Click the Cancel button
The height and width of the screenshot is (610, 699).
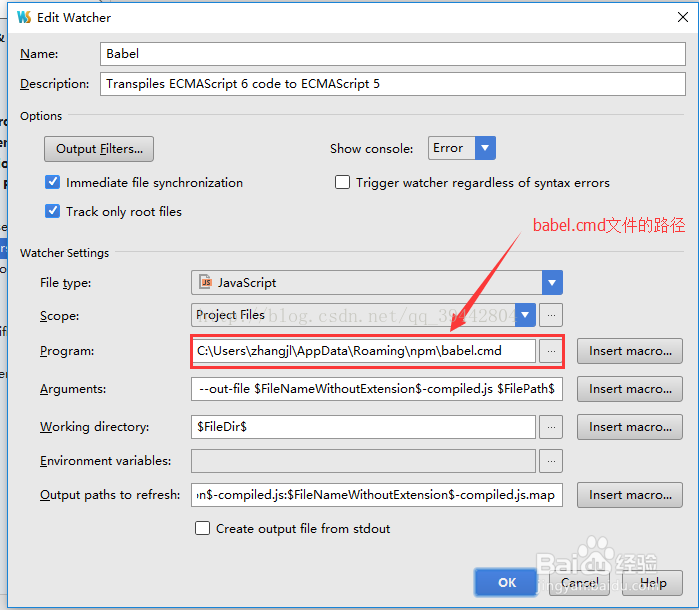pyautogui.click(x=579, y=582)
